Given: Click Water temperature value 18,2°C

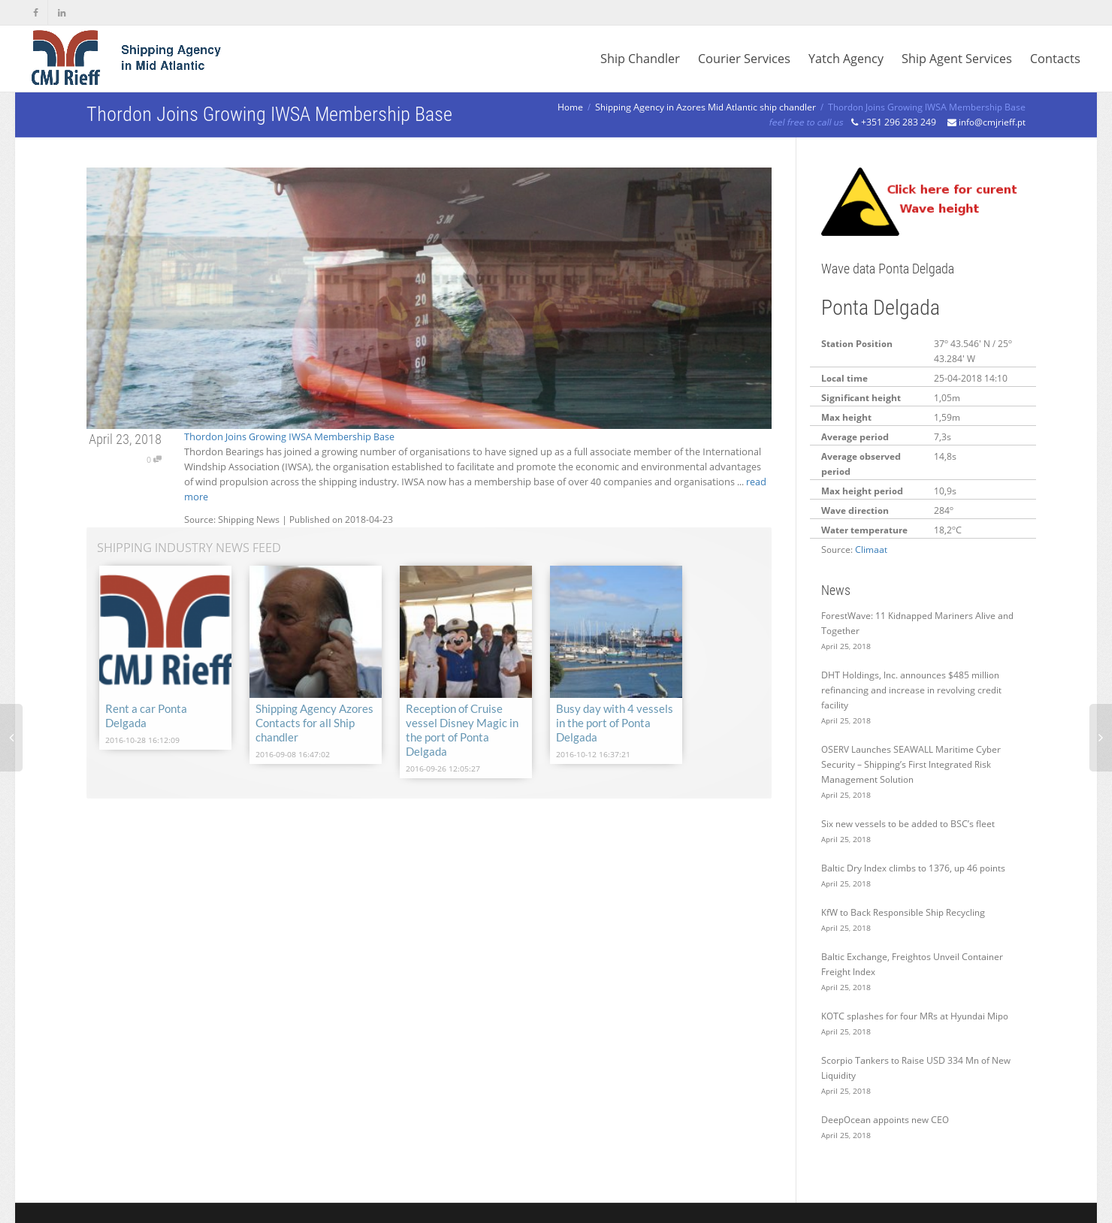Looking at the screenshot, I should pos(948,530).
